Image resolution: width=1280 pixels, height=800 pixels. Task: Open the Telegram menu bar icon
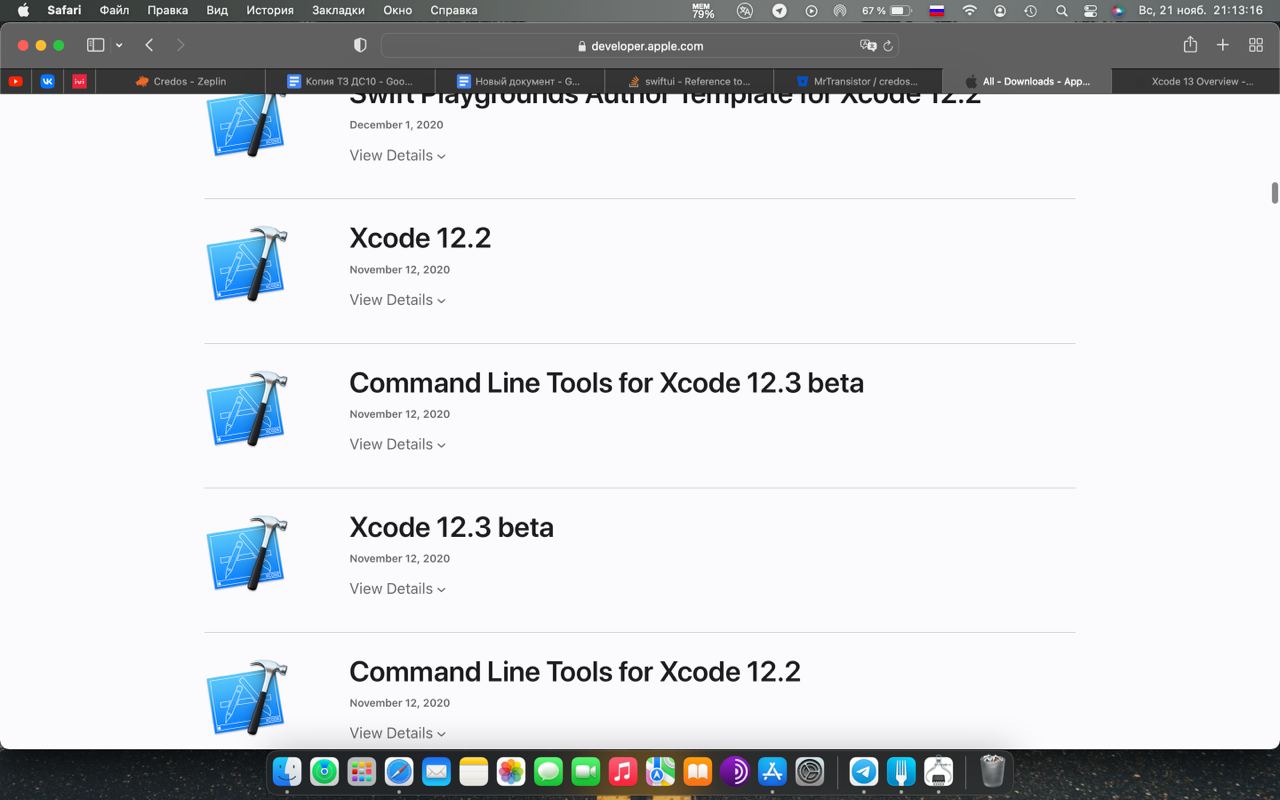coord(779,11)
